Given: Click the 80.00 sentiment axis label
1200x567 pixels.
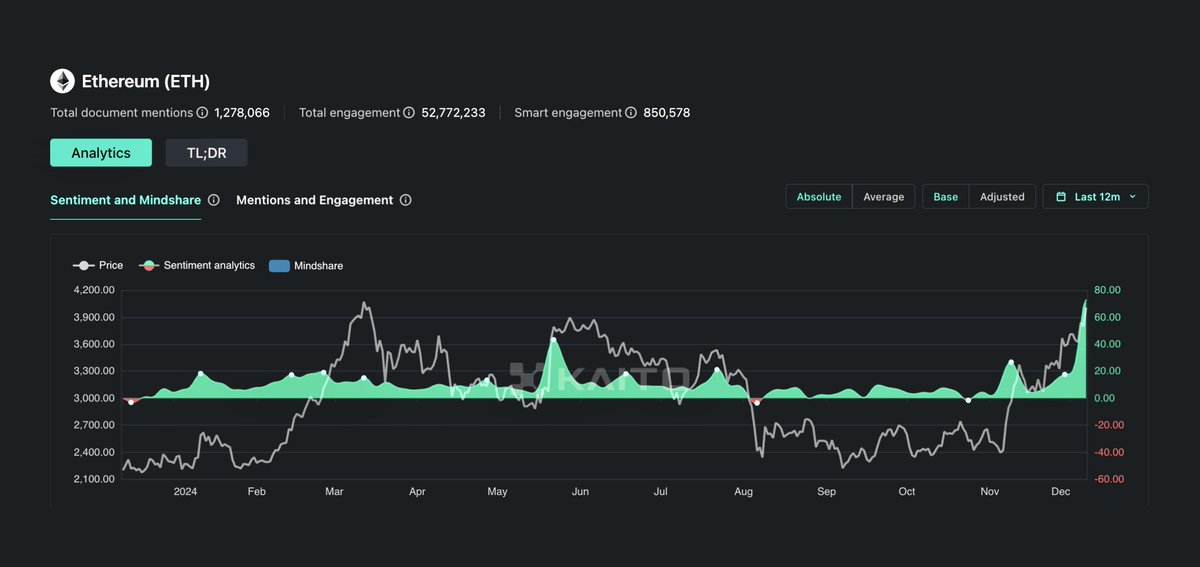Looking at the screenshot, I should coord(1107,290).
